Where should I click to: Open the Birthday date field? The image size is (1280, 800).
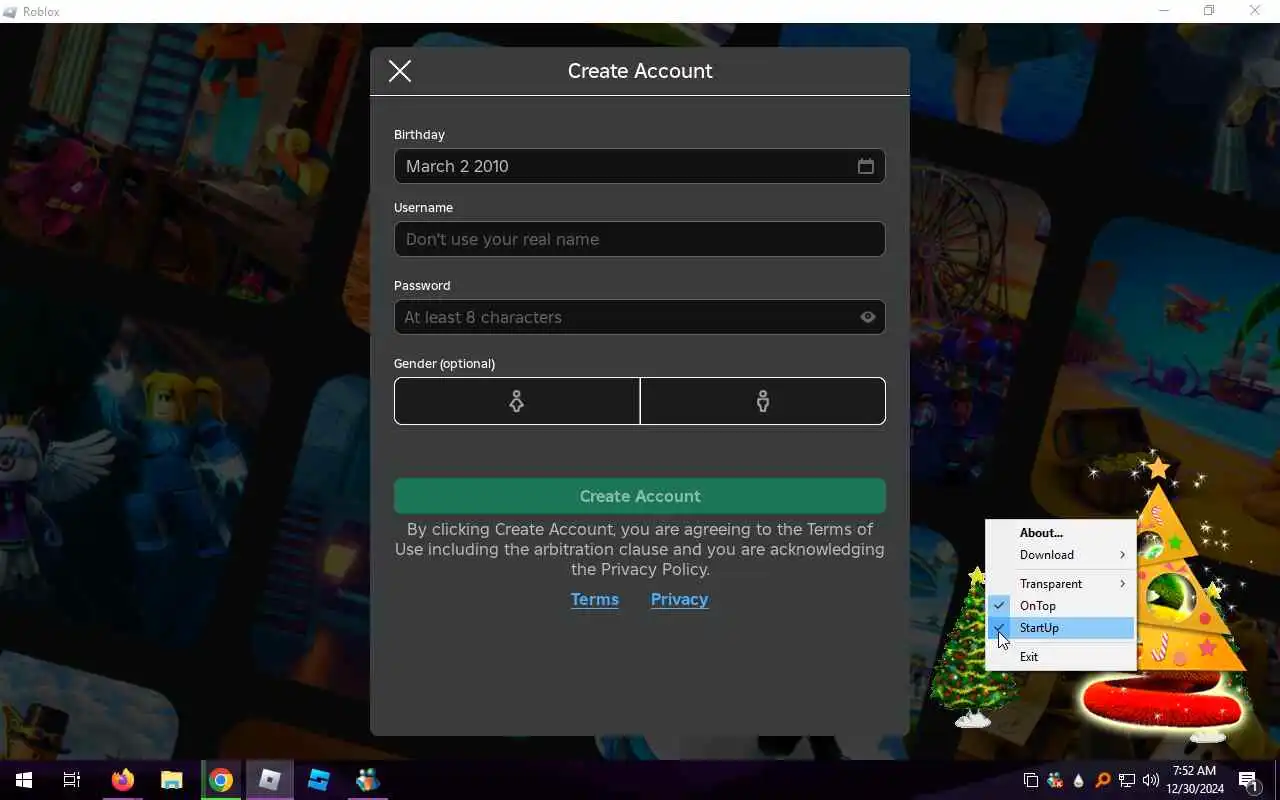tap(640, 166)
